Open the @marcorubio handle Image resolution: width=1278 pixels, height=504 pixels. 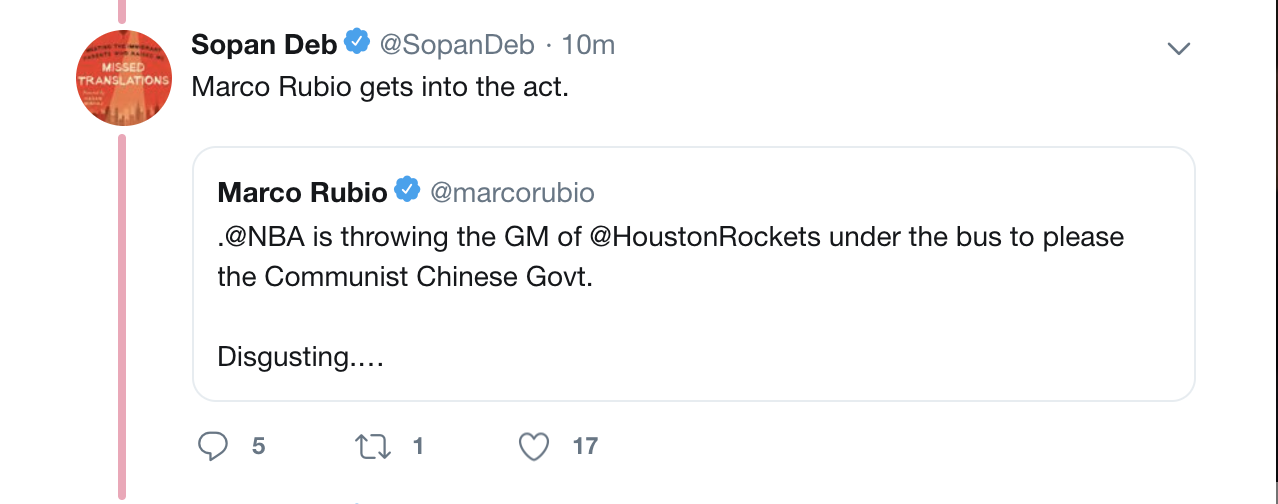pyautogui.click(x=512, y=191)
